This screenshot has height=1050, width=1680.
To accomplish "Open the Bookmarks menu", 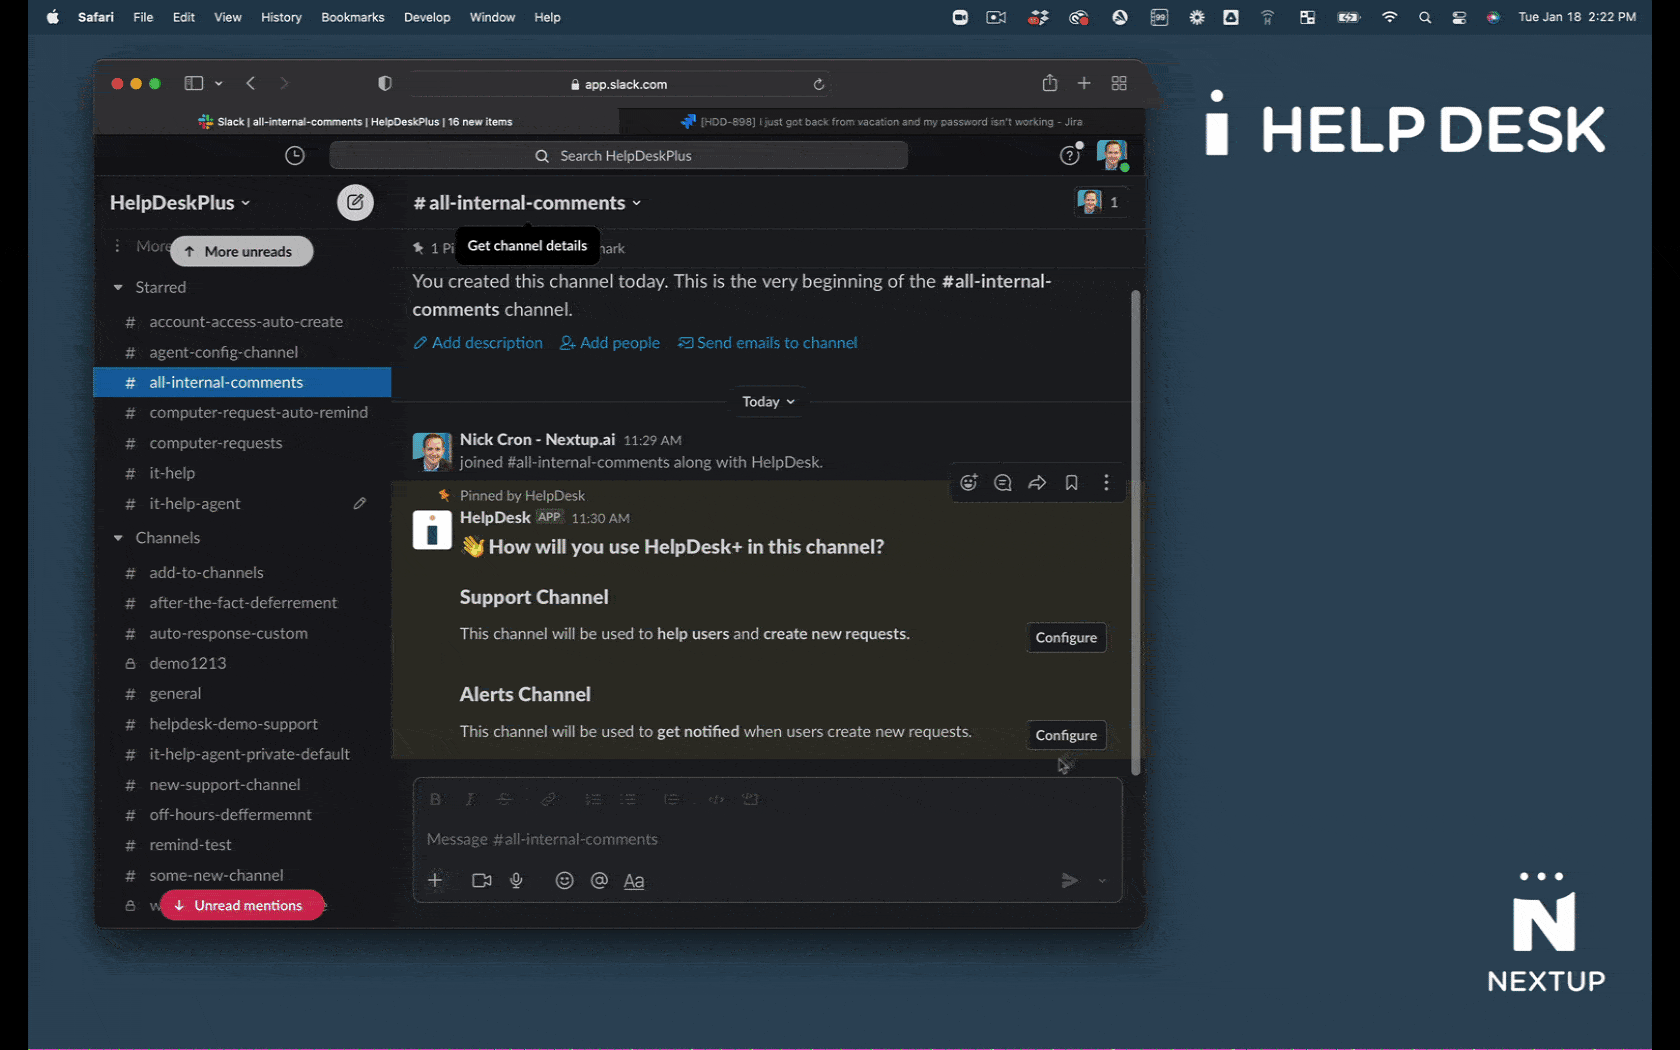I will (x=352, y=17).
